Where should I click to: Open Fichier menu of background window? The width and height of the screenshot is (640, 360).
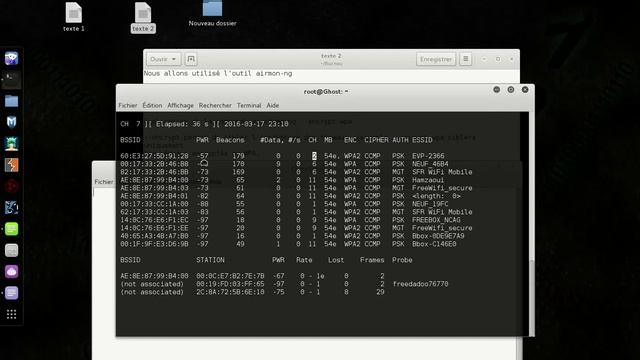coord(104,182)
